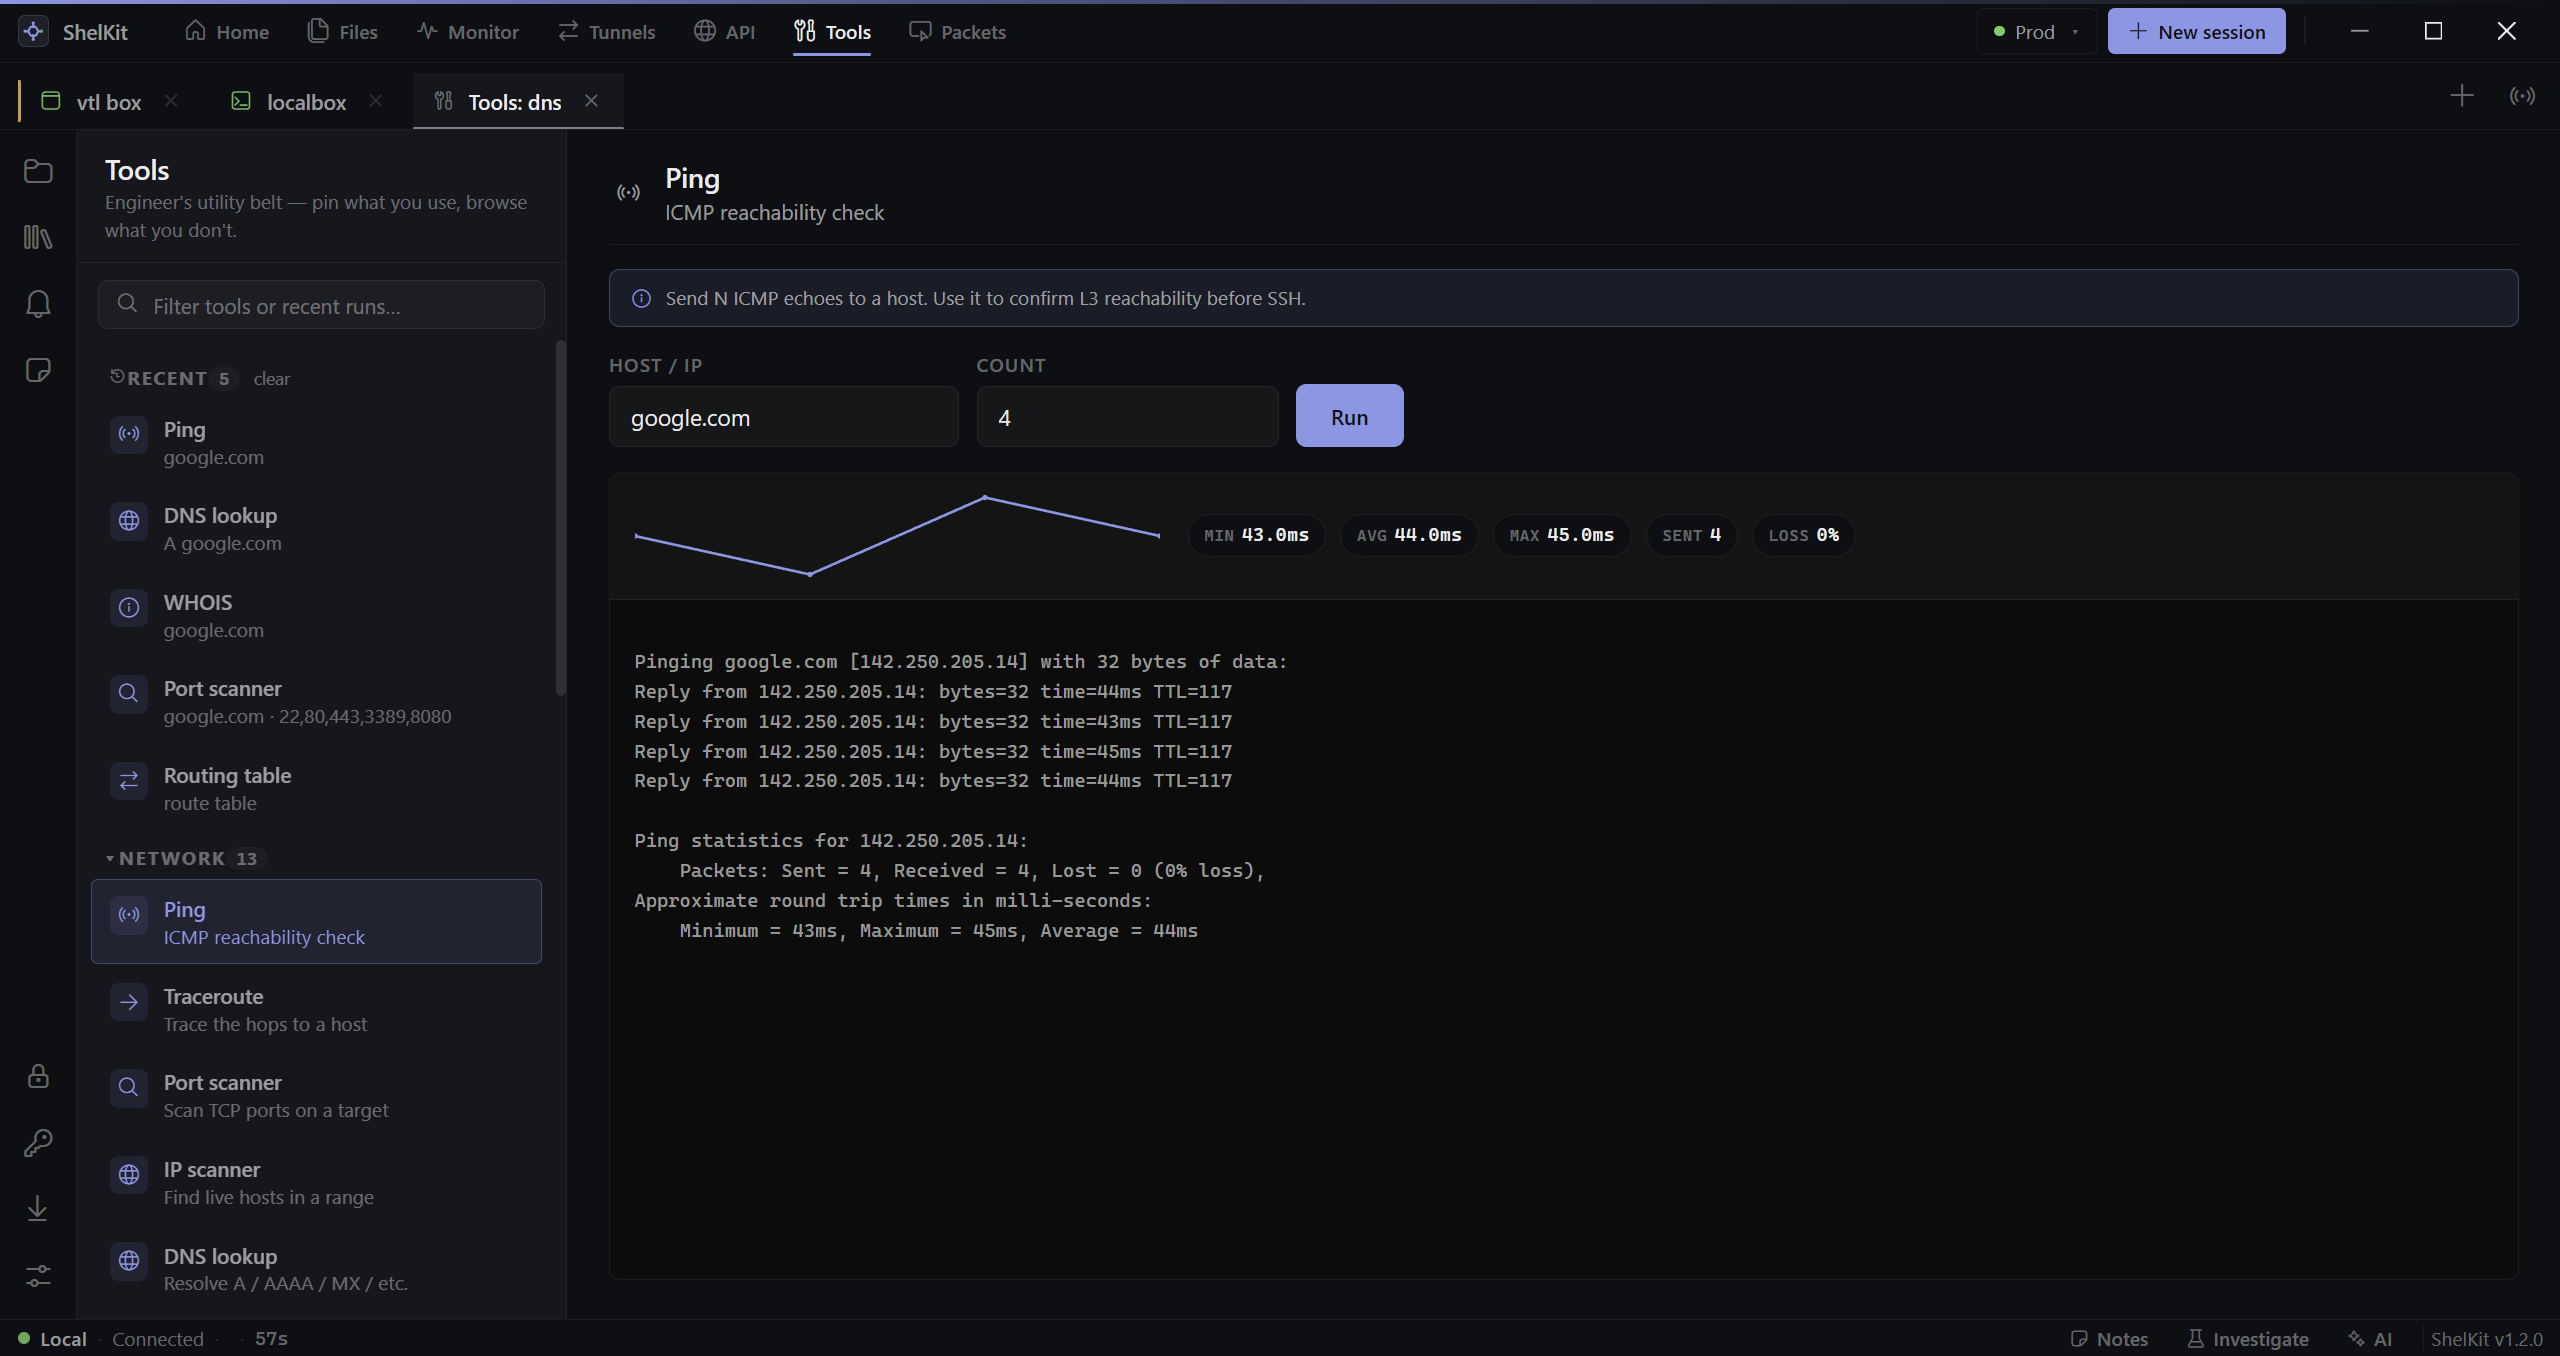Click the tools list scrollbar

560,518
